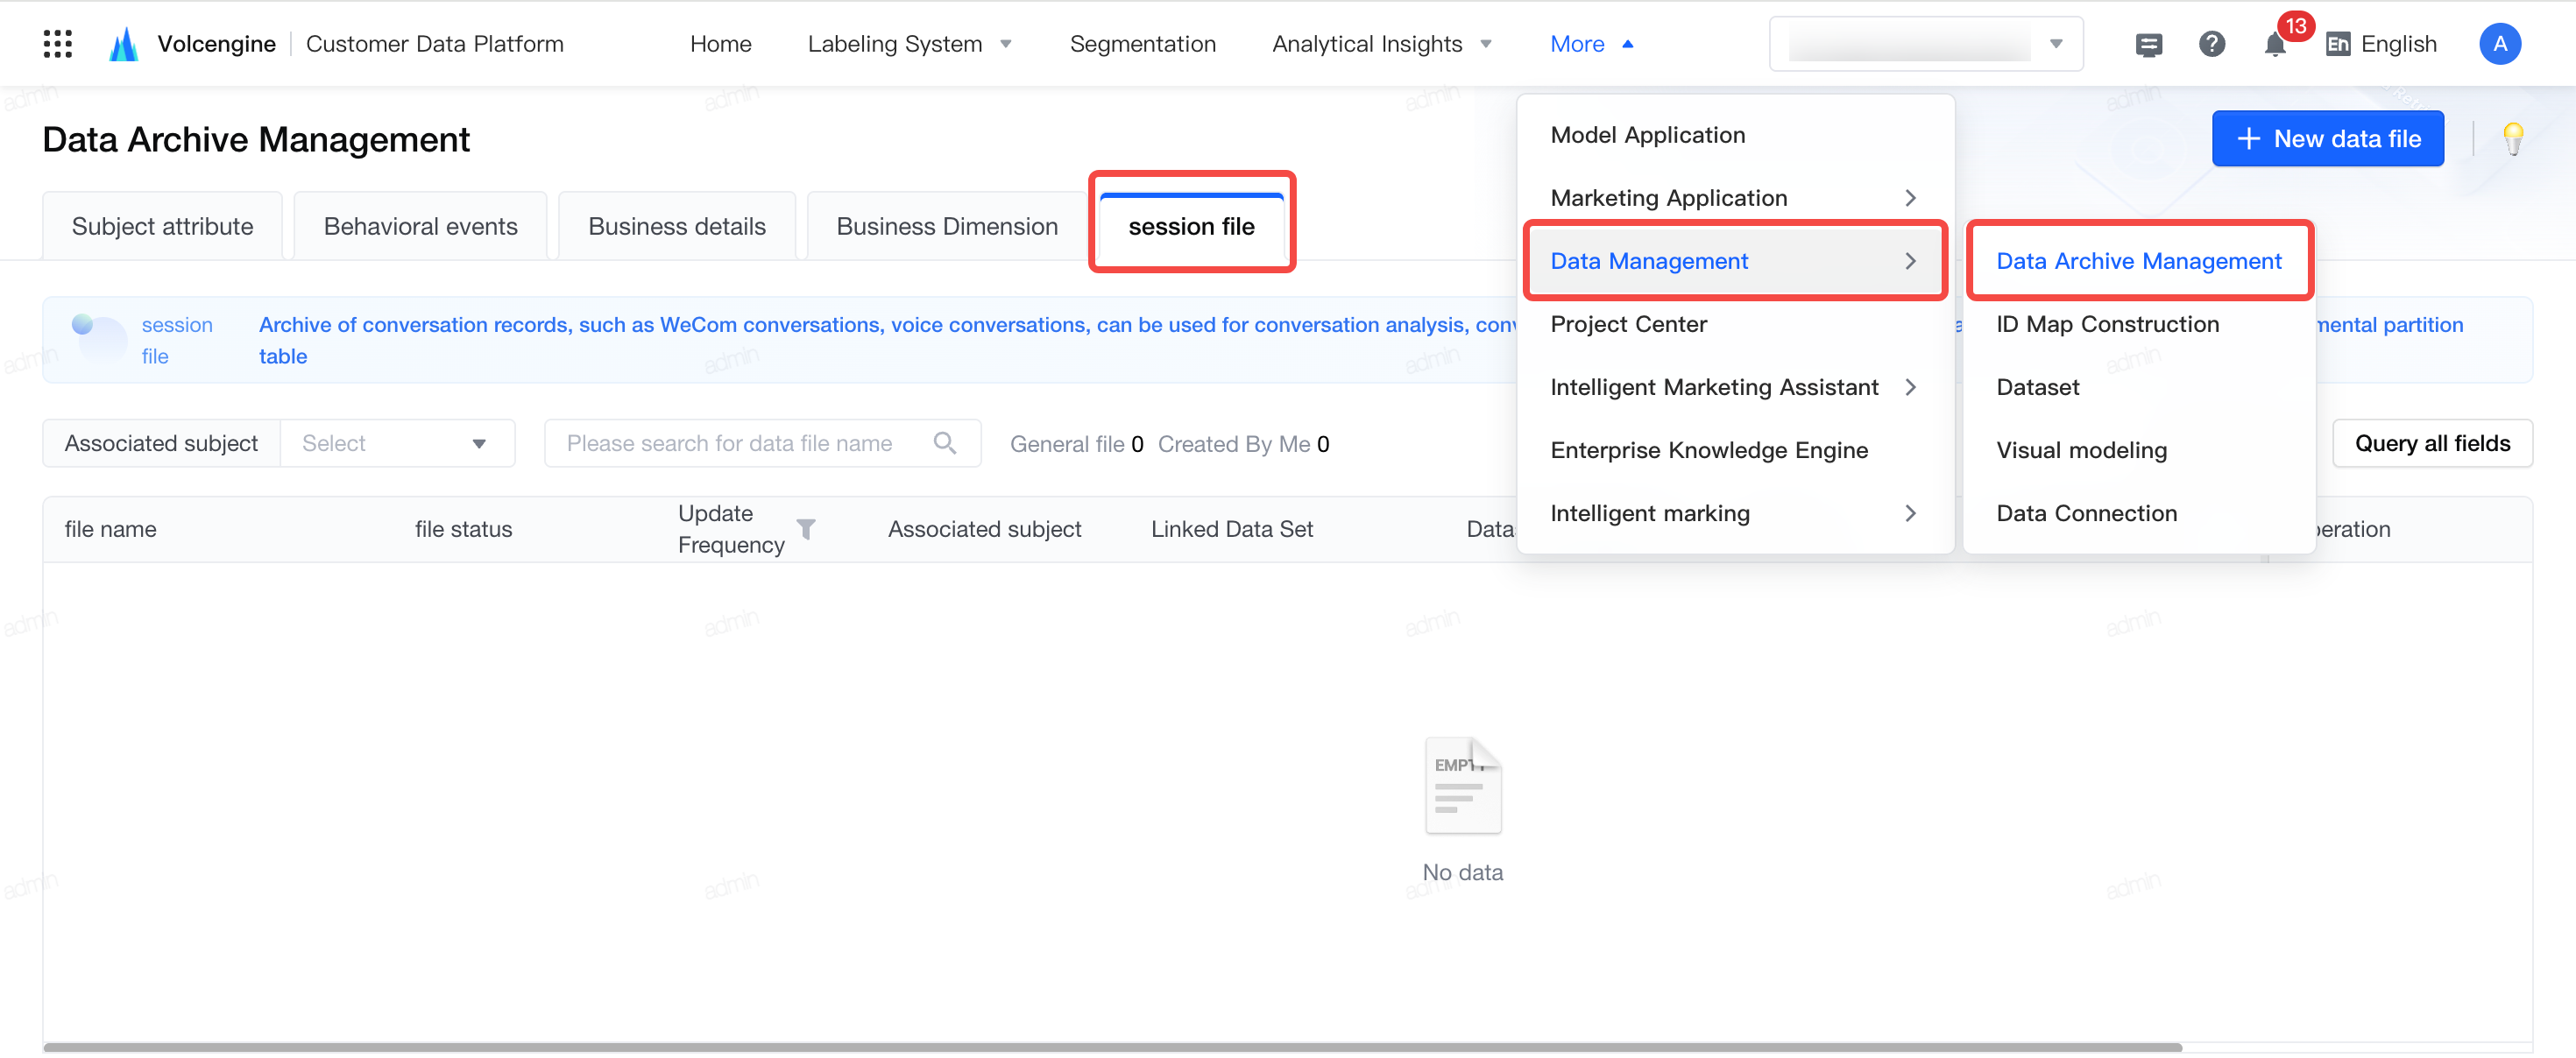This screenshot has height=1058, width=2576.
Task: Click the search magnifier icon
Action: pos(944,443)
